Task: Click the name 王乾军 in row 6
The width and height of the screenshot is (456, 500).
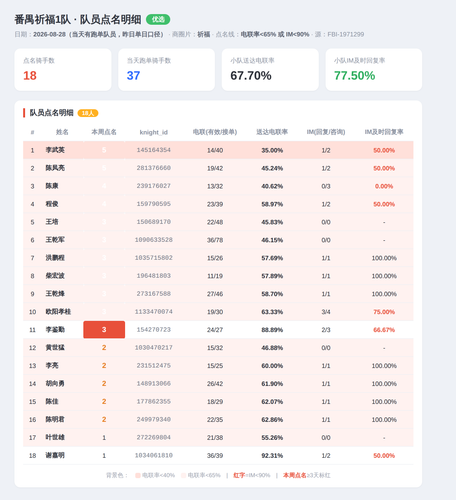Action: tap(55, 240)
